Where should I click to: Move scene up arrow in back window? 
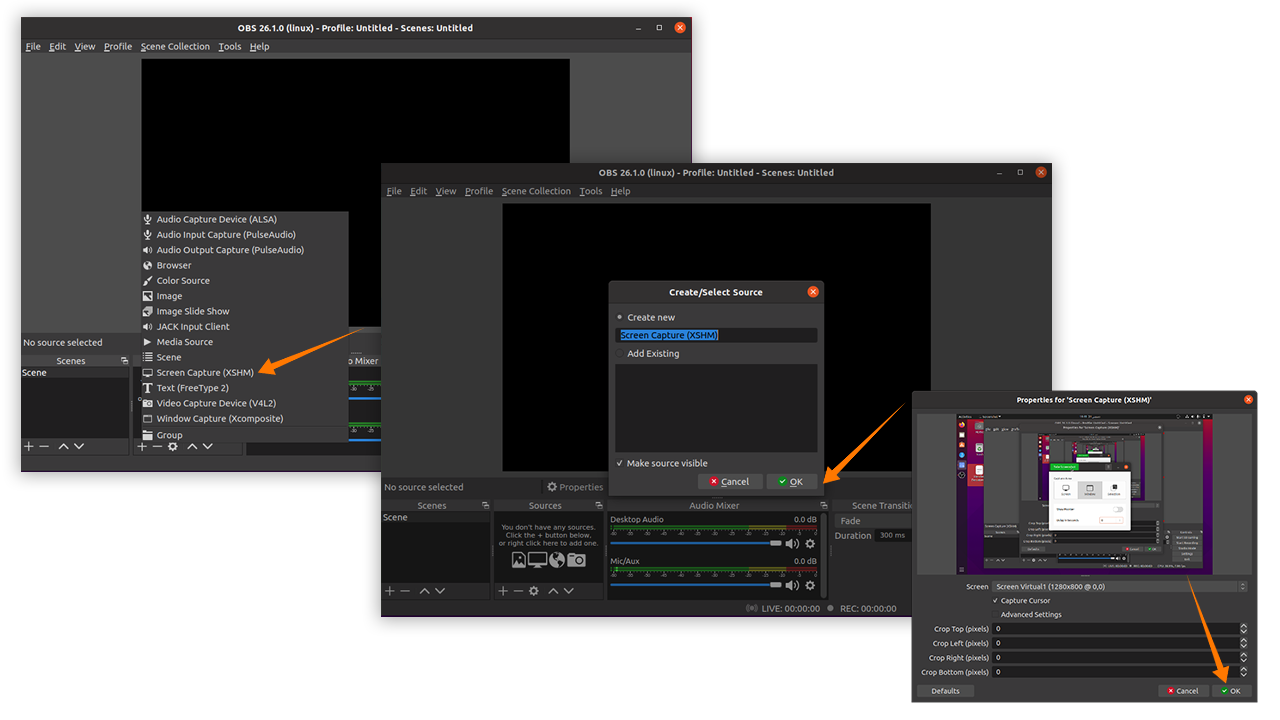tap(63, 446)
